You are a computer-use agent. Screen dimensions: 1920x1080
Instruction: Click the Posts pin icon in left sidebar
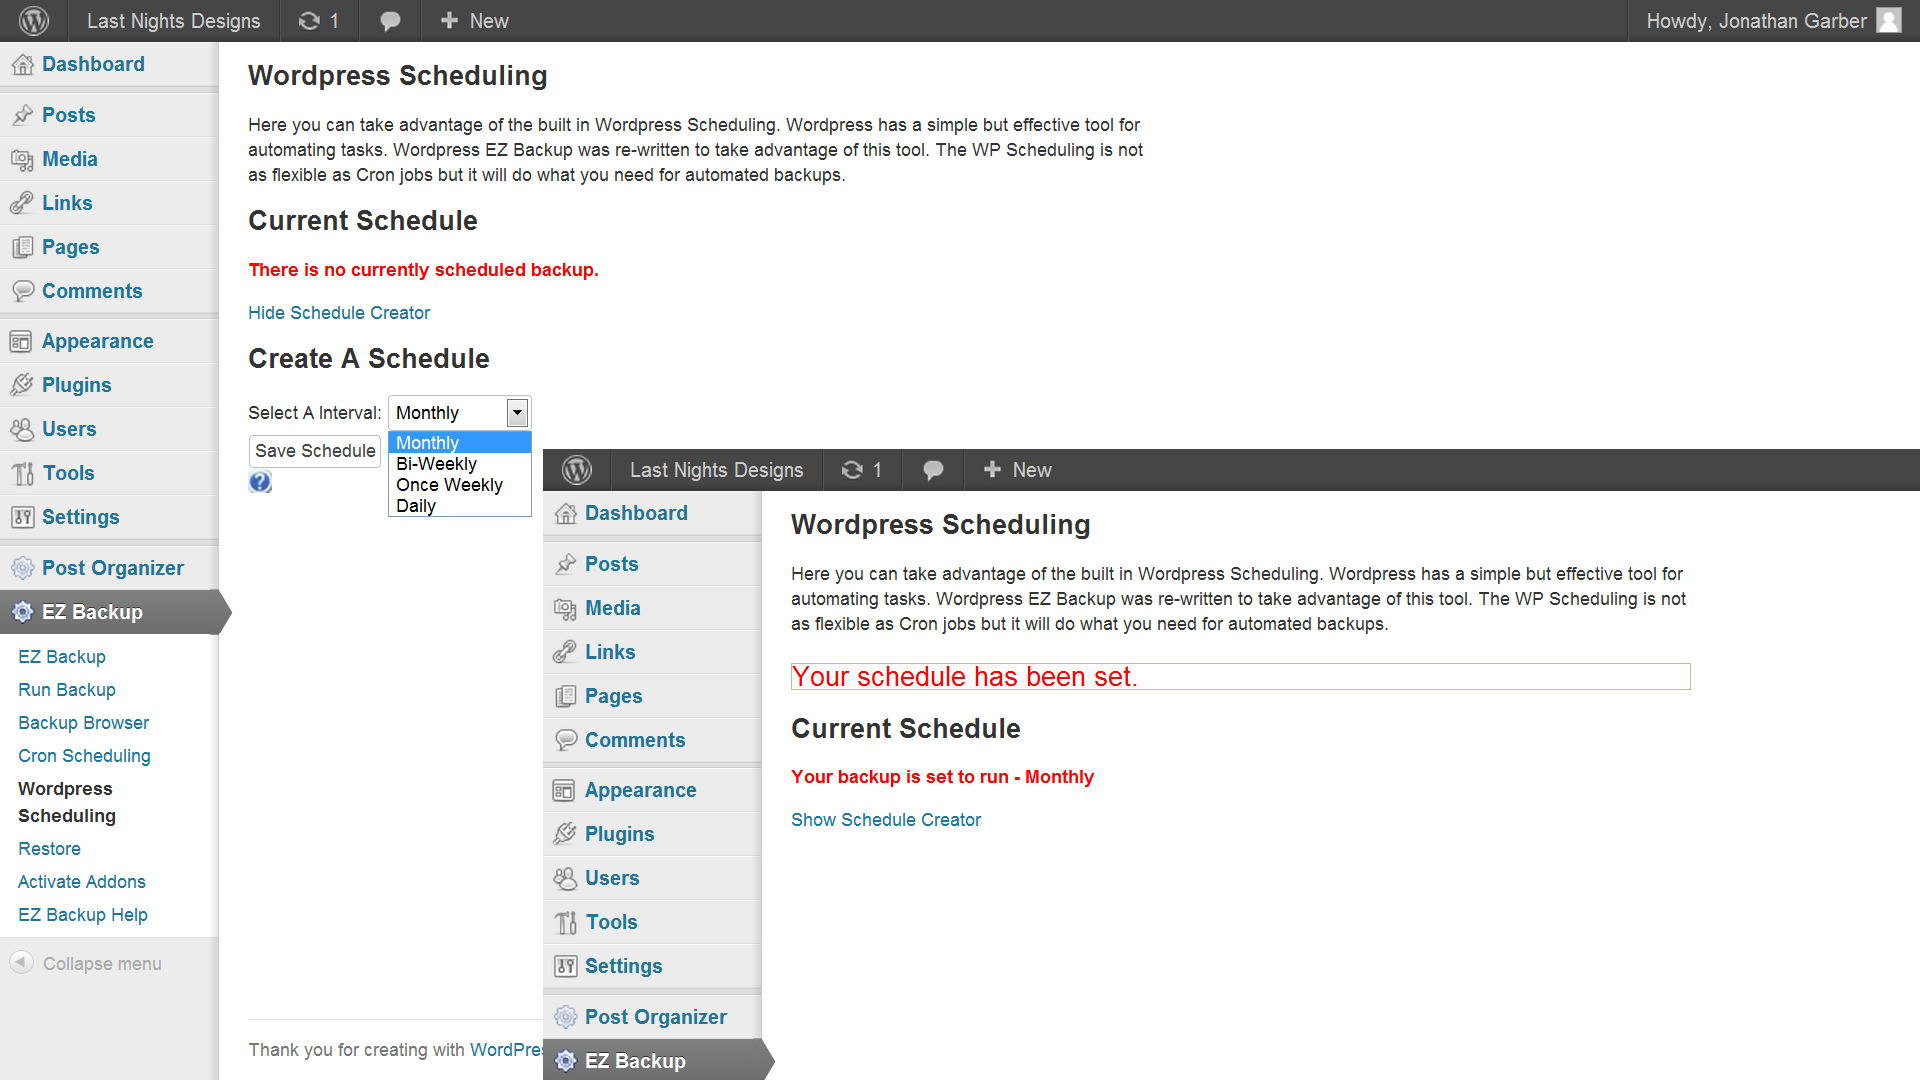click(23, 115)
